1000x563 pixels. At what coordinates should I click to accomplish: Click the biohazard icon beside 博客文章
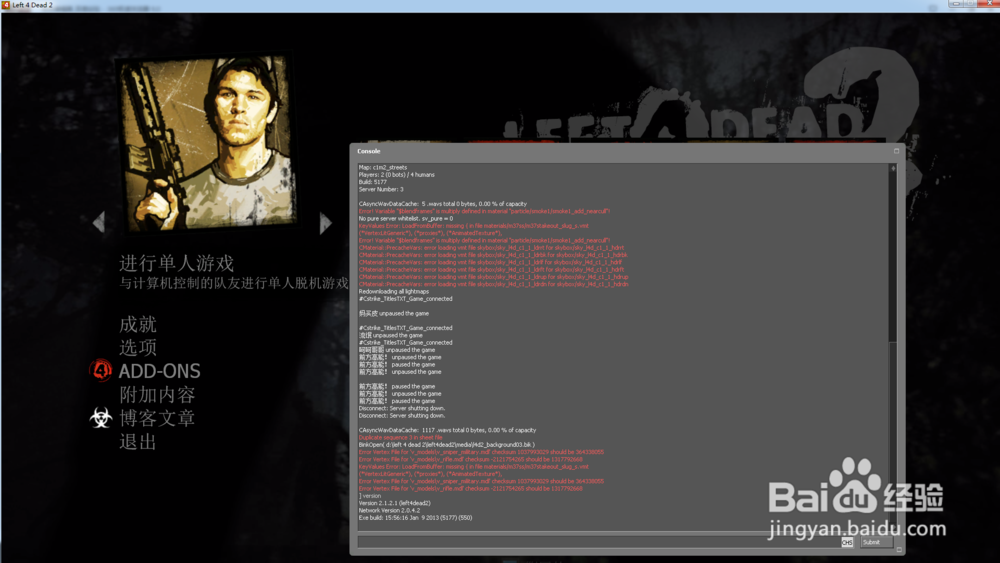[101, 418]
